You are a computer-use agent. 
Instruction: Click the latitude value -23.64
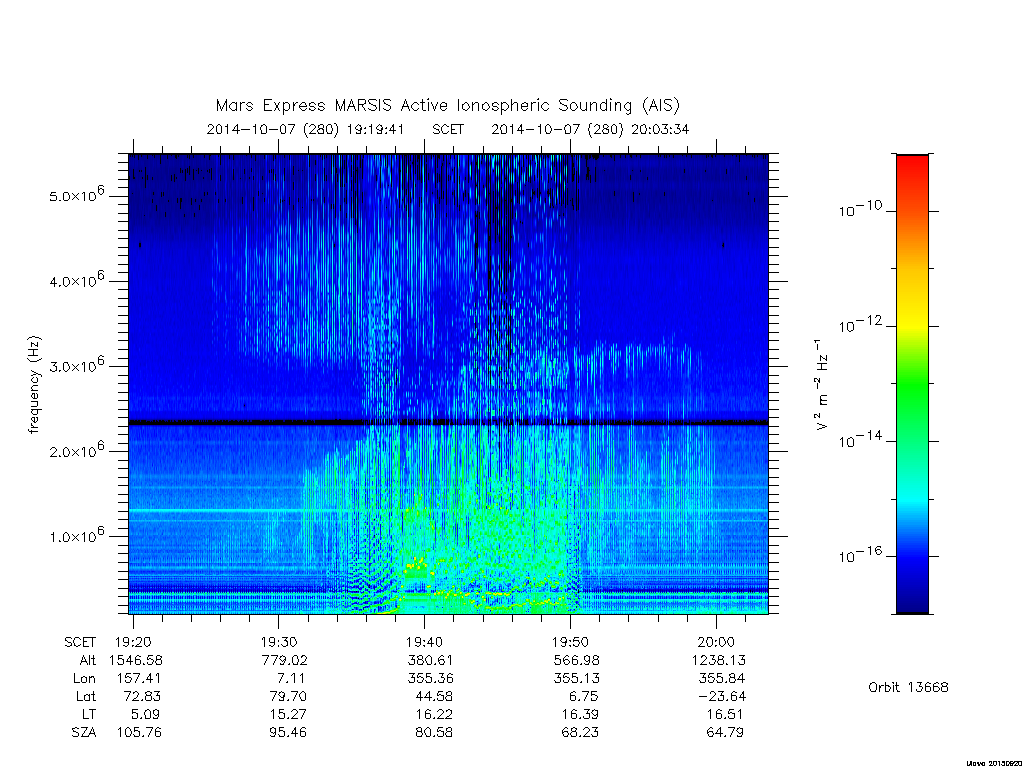tap(722, 696)
